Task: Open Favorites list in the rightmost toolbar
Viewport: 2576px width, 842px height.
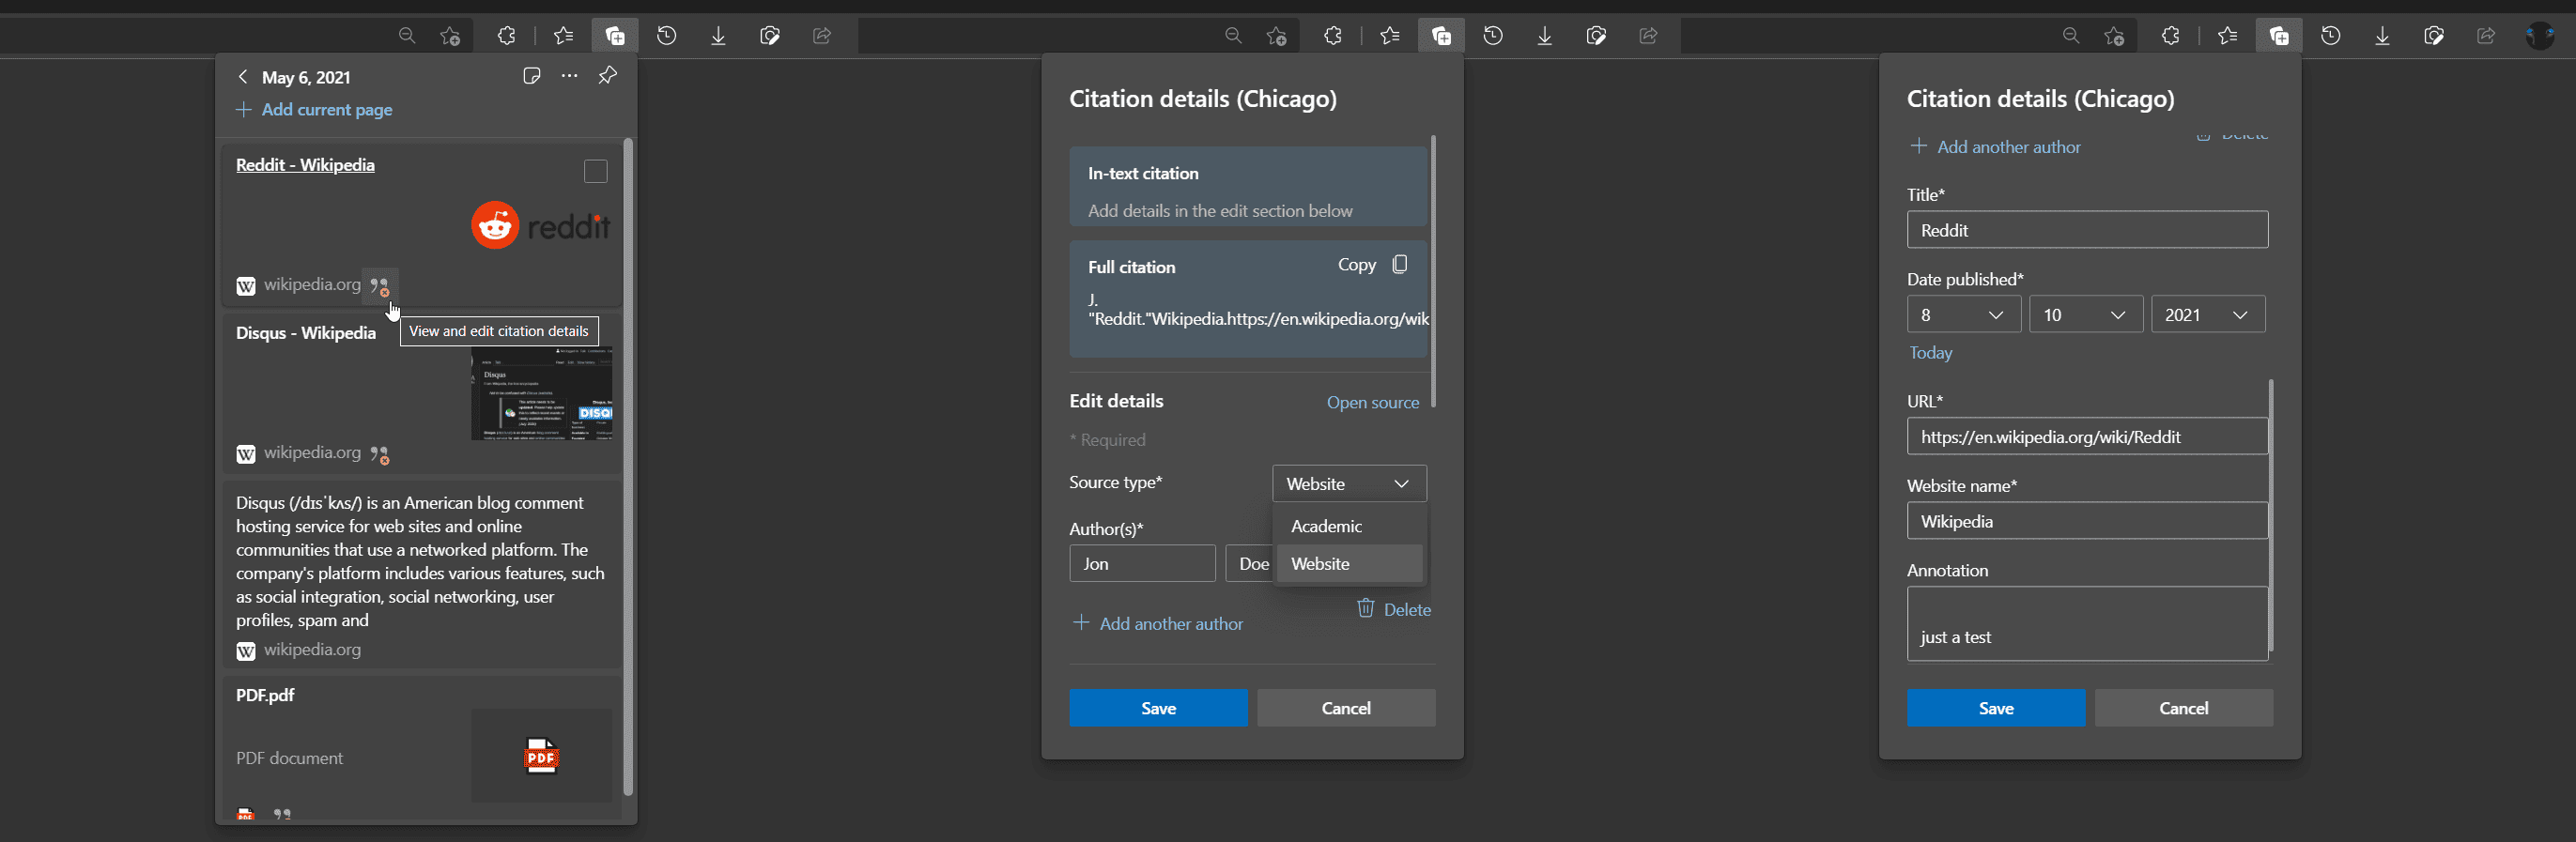Action: click(2228, 36)
